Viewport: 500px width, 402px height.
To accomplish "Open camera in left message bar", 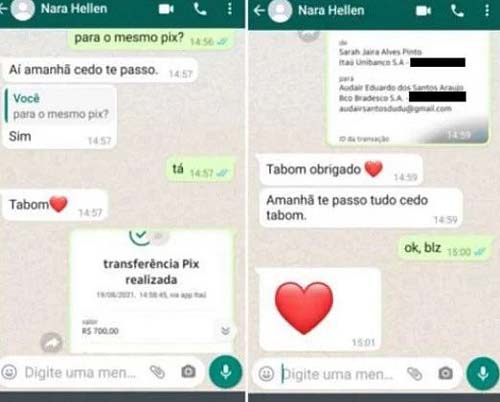I will point(188,371).
